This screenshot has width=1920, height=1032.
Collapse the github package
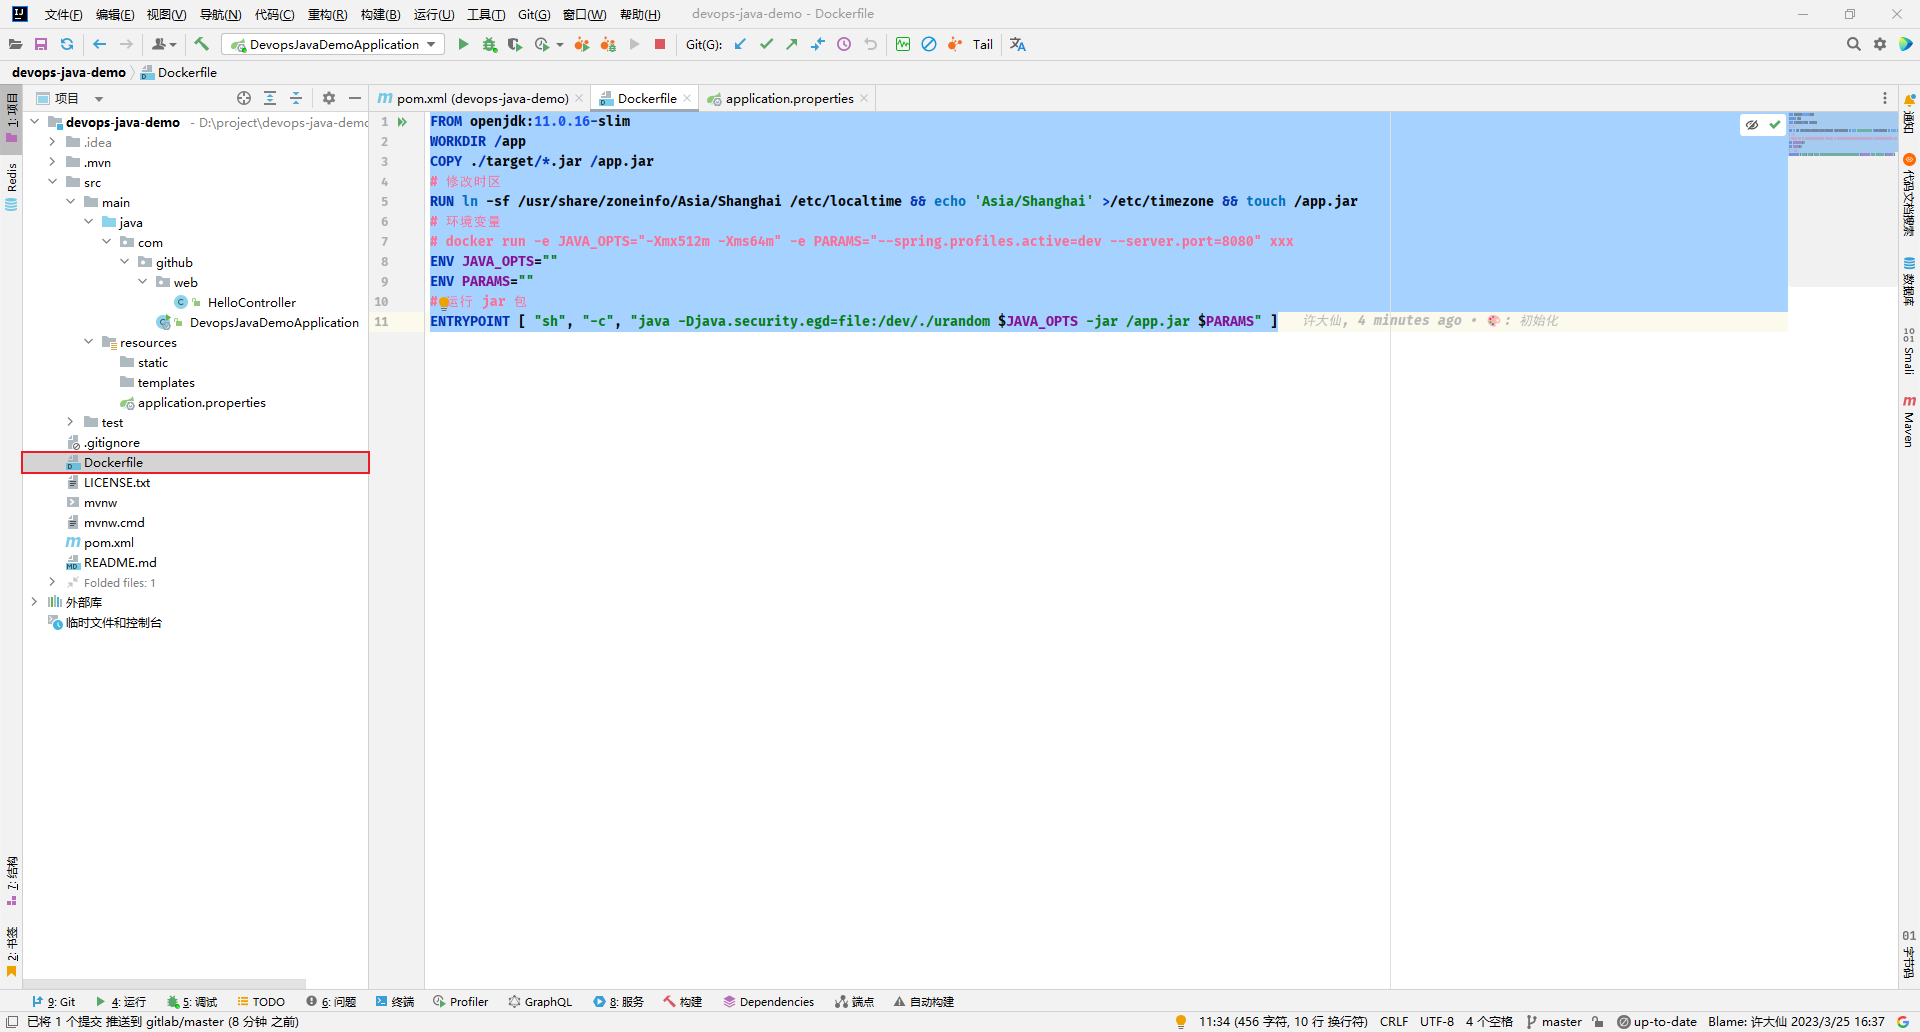pyautogui.click(x=124, y=262)
